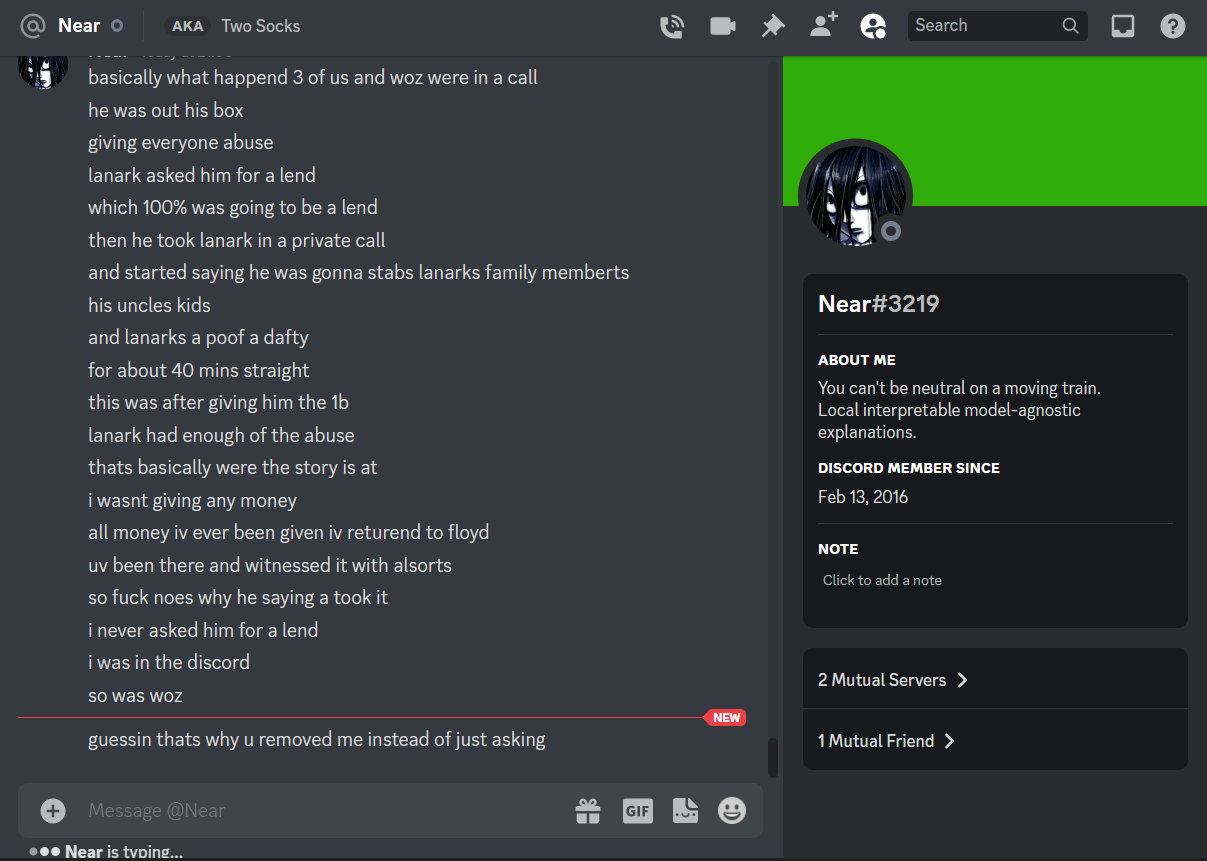Open the help page
The height and width of the screenshot is (861, 1207).
(x=1173, y=26)
